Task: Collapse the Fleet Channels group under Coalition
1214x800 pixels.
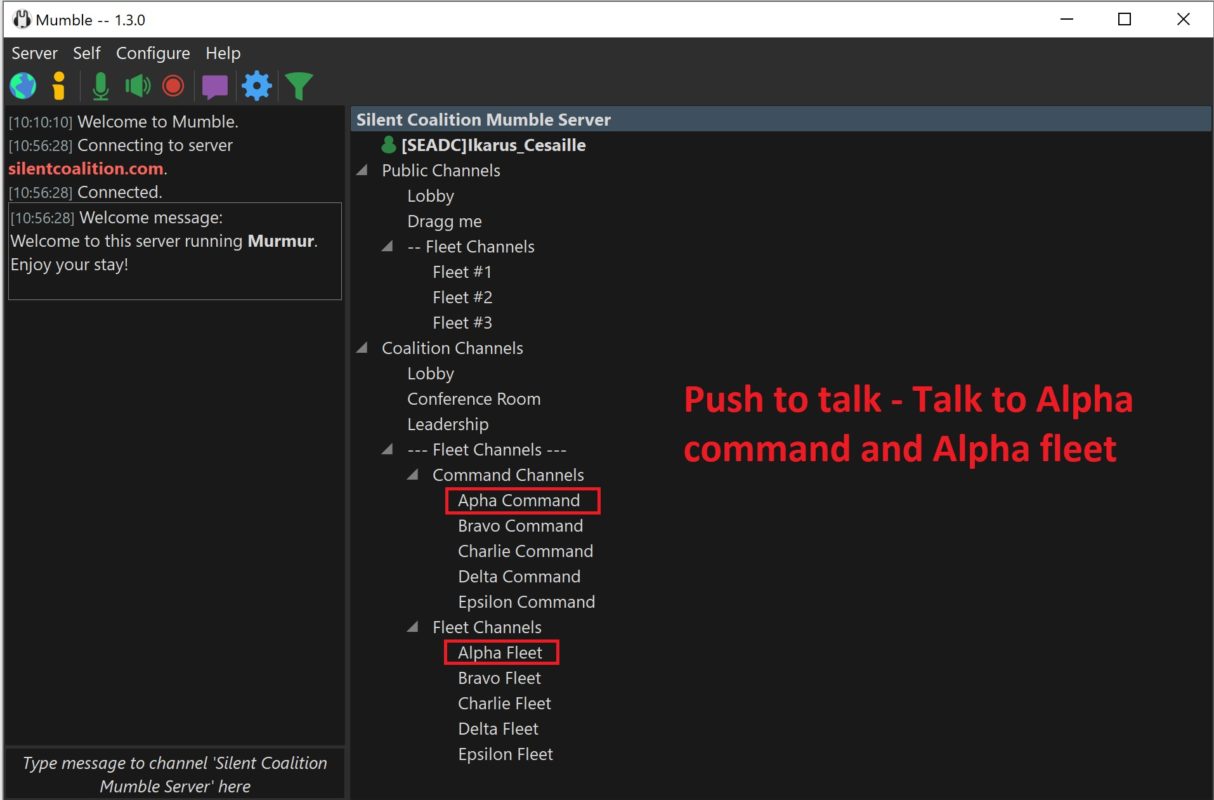Action: [x=413, y=627]
